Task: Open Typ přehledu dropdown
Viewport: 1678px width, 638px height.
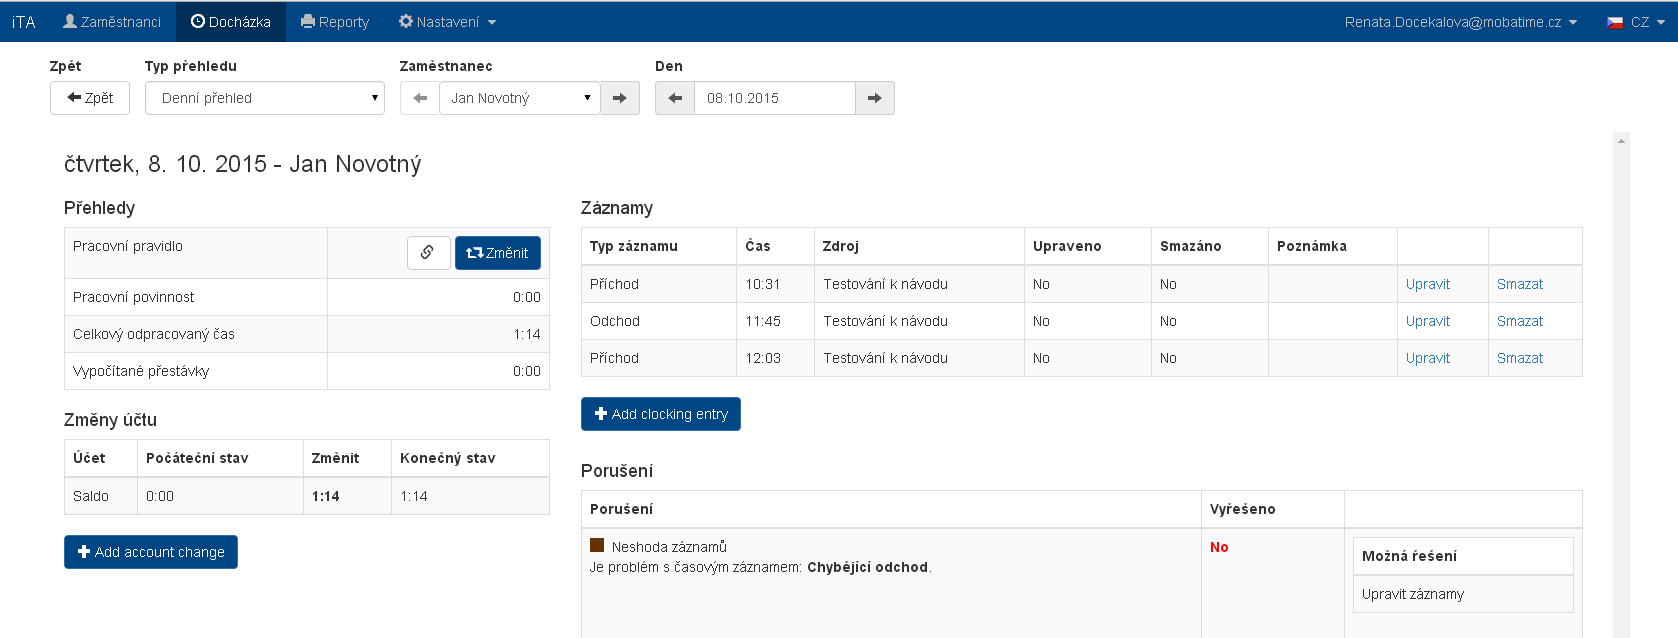Action: click(265, 98)
